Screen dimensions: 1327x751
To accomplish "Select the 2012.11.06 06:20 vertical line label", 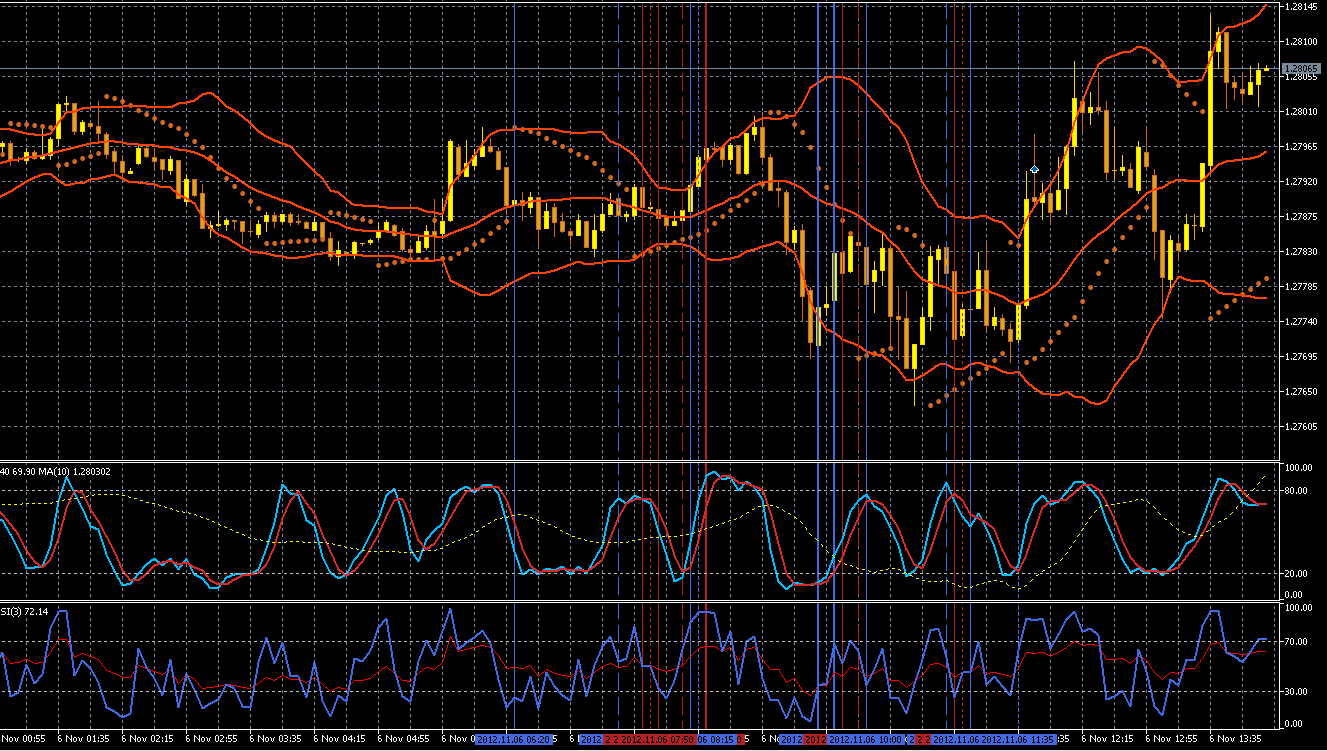I will coord(514,739).
